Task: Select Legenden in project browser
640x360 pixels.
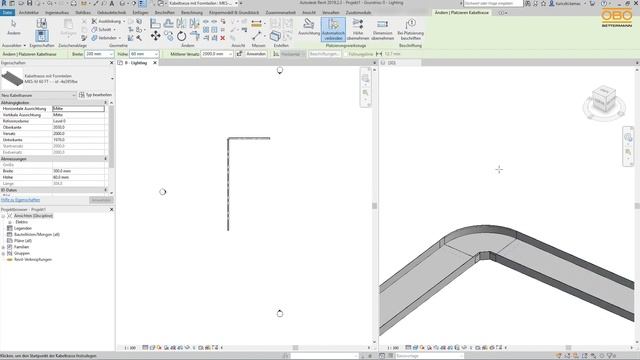Action: point(22,228)
